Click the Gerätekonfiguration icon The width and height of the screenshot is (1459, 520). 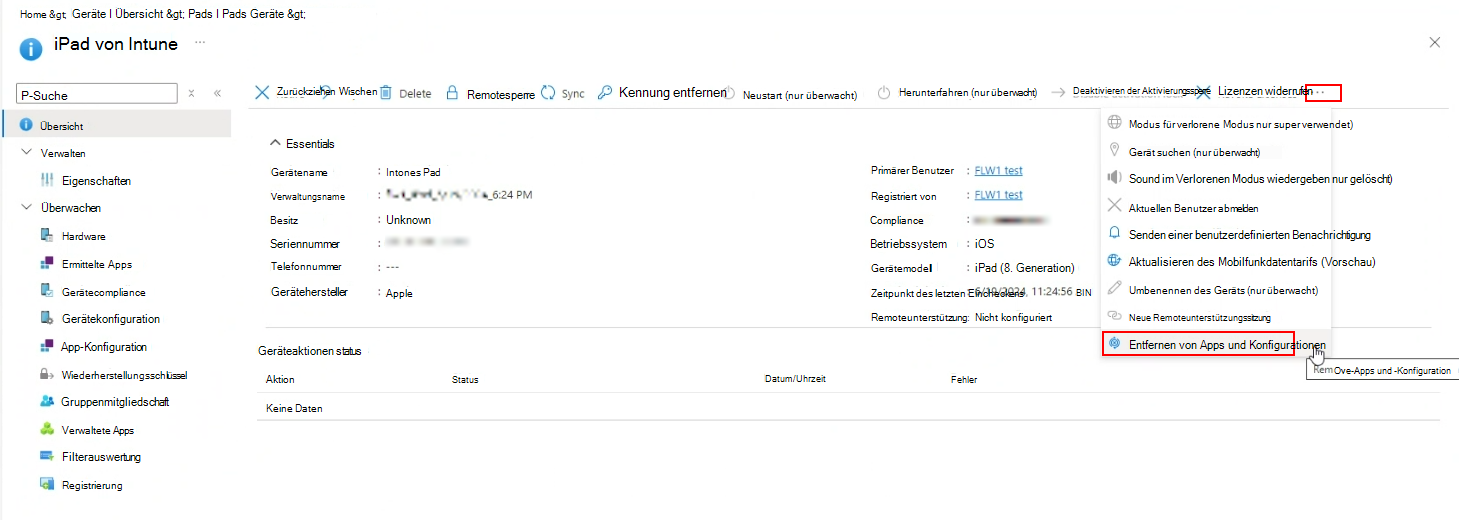point(47,319)
